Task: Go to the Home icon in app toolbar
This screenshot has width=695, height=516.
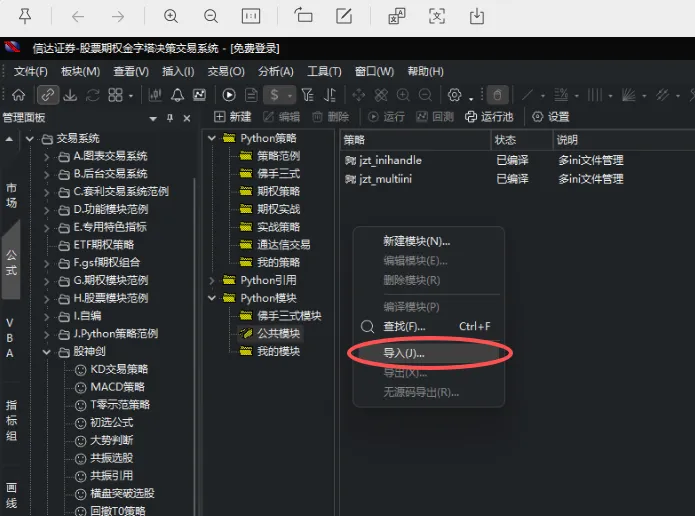Action: coord(19,95)
